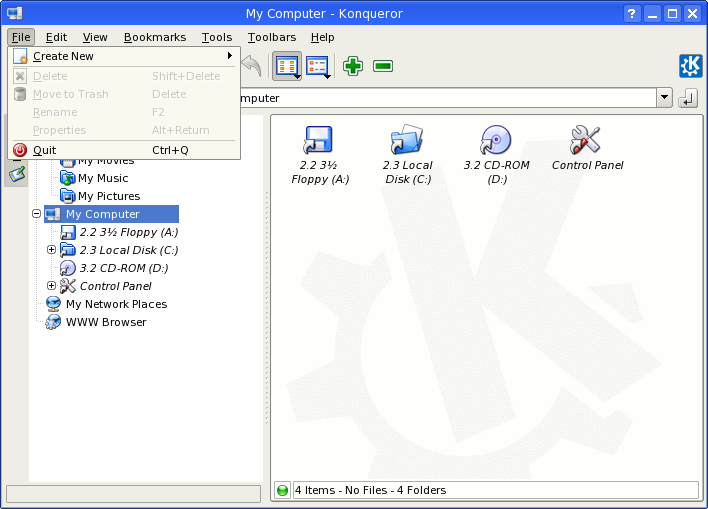The height and width of the screenshot is (509, 708).
Task: Click the Ctrl+Q shortcut text in menu
Action: click(x=170, y=150)
